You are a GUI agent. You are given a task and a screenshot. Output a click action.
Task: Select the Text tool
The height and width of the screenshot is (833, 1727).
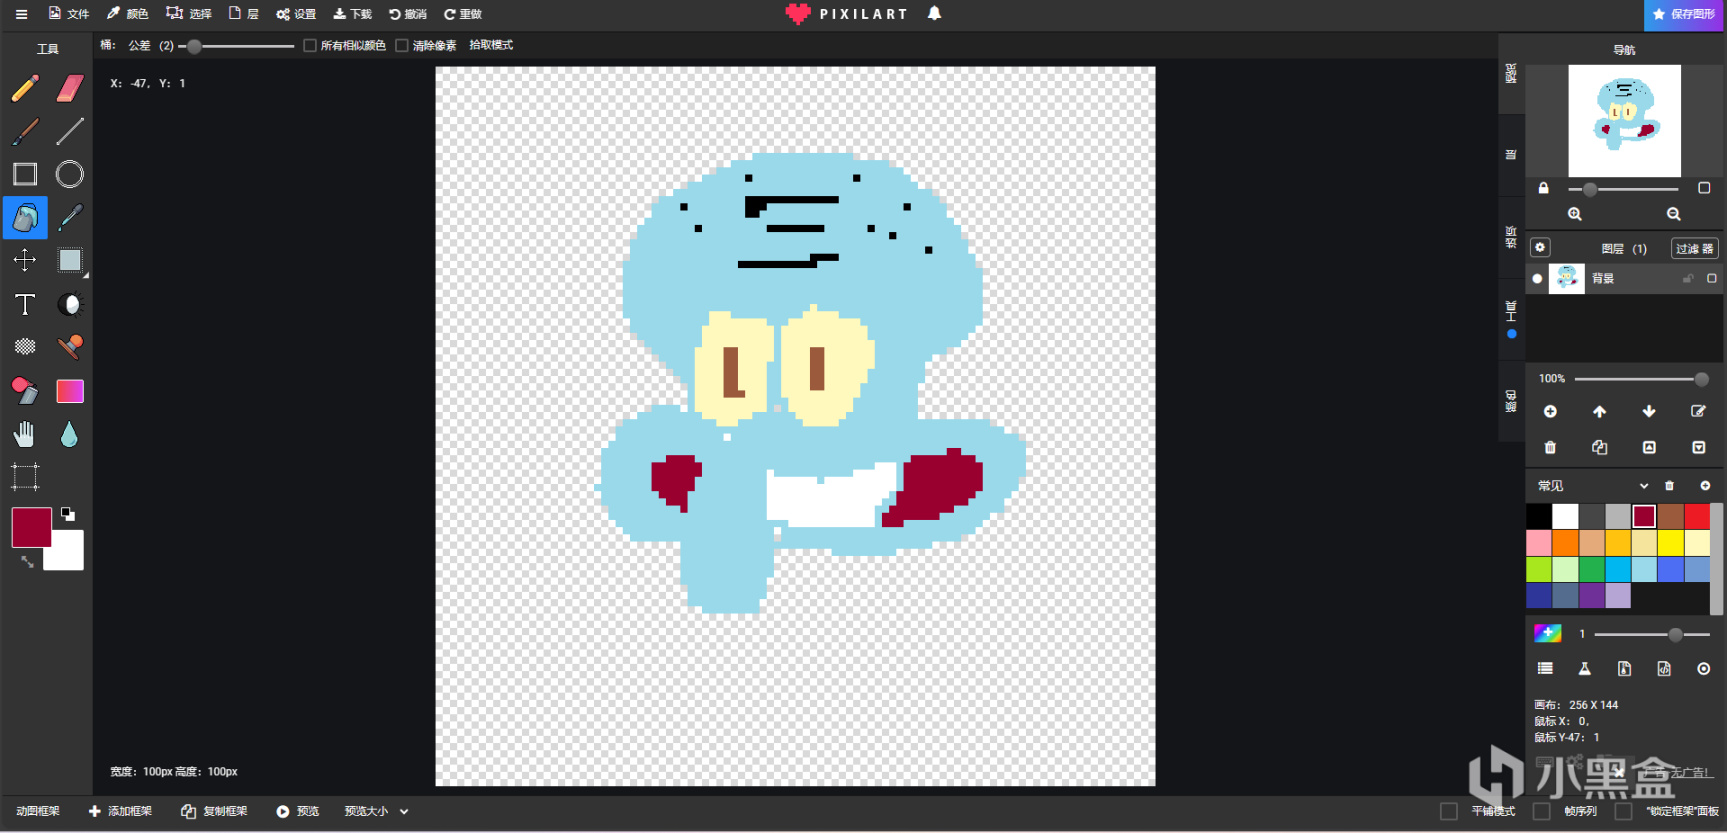tap(25, 304)
